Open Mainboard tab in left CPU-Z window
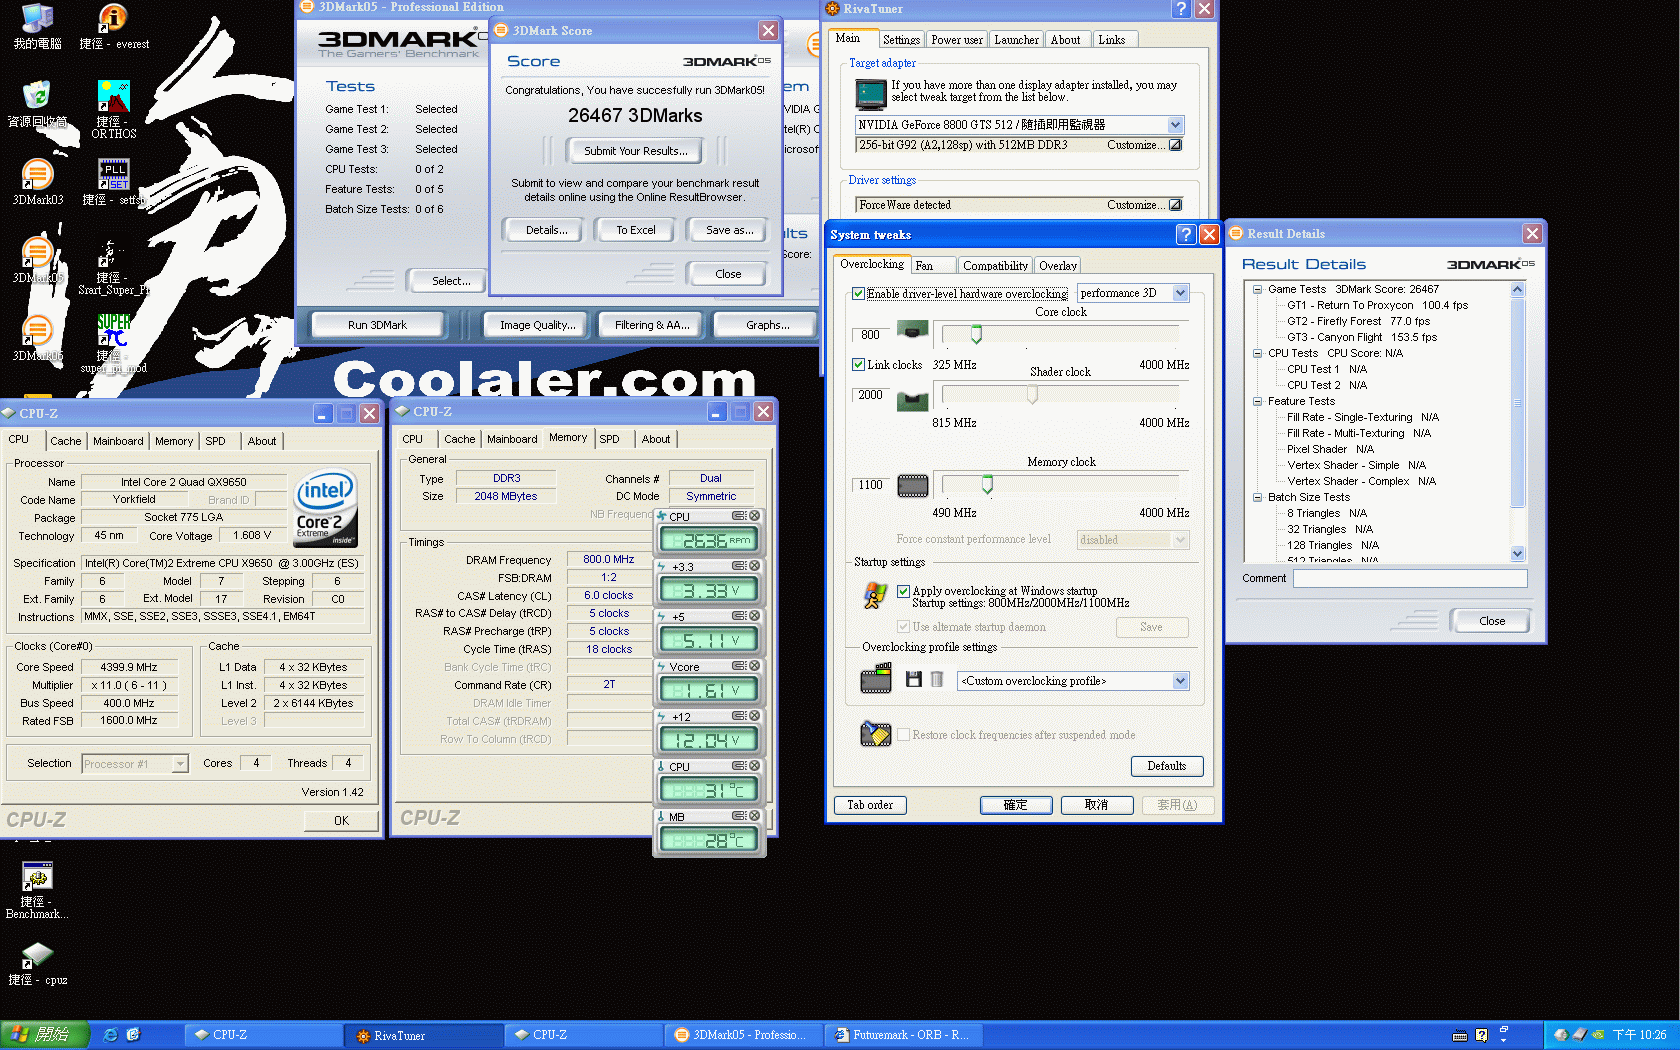The image size is (1680, 1050). [118, 441]
